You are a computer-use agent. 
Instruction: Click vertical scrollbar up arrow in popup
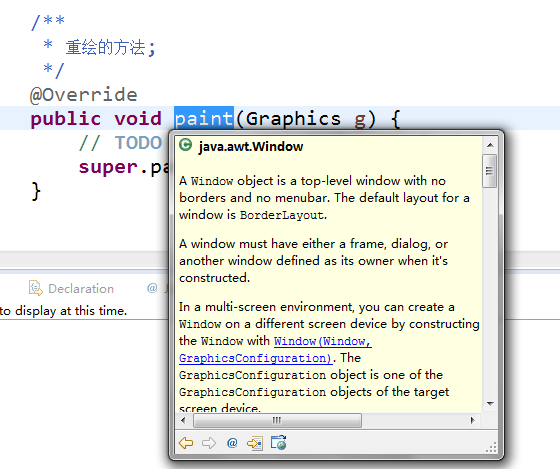pyautogui.click(x=490, y=145)
